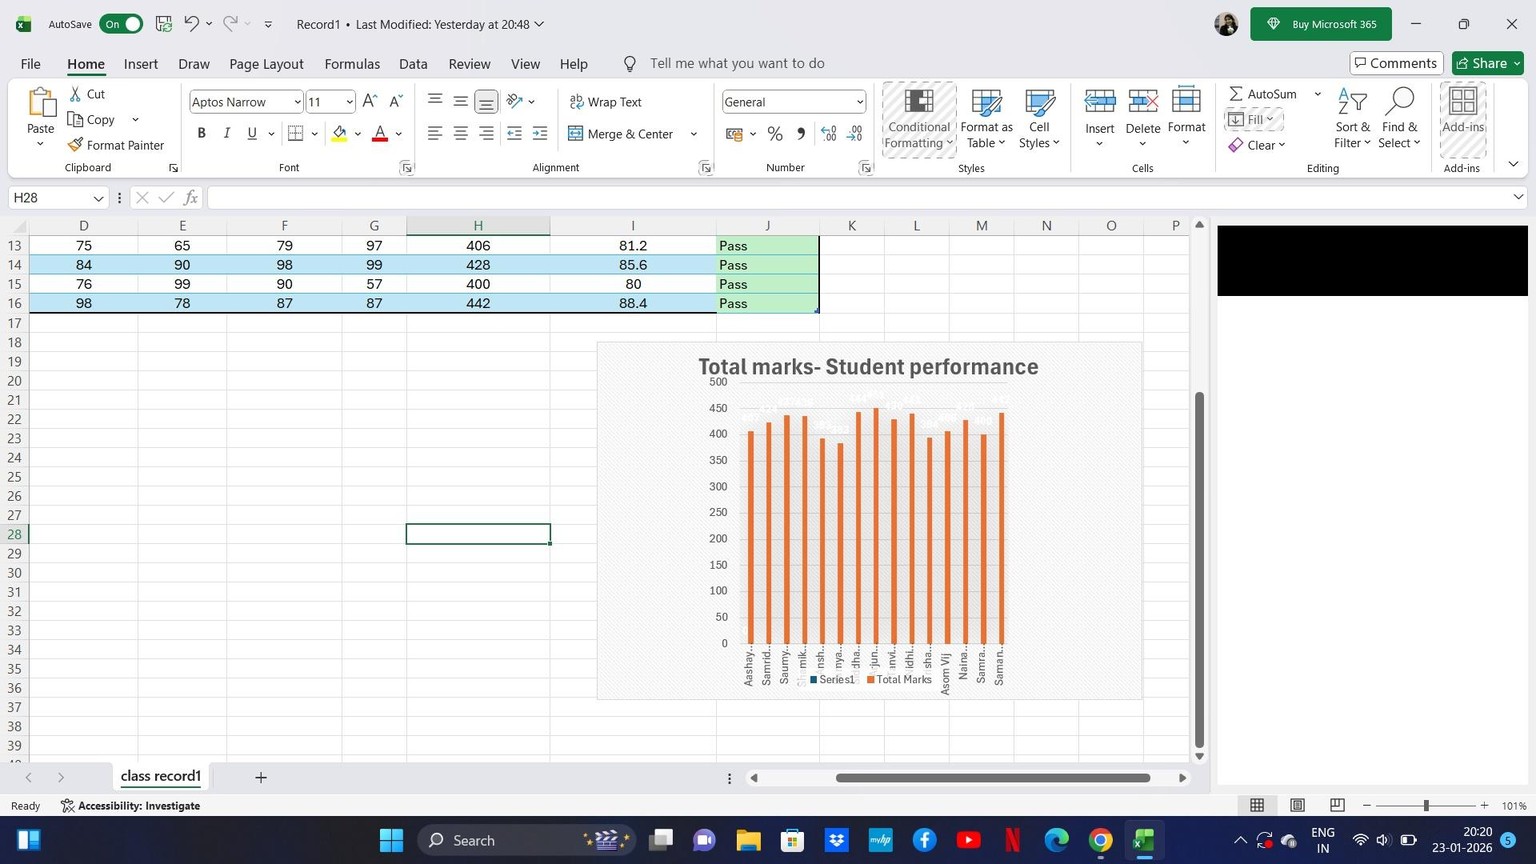Open Find & Select menu
Image resolution: width=1536 pixels, height=864 pixels.
[x=1399, y=119]
